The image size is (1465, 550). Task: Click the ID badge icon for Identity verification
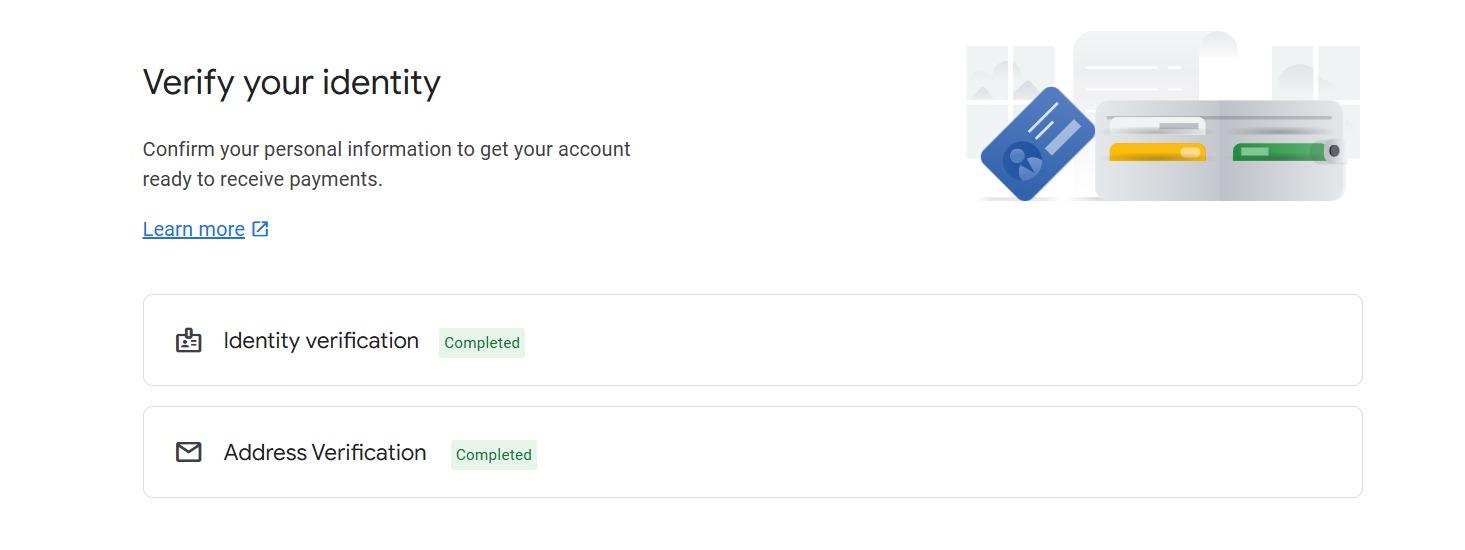click(189, 341)
